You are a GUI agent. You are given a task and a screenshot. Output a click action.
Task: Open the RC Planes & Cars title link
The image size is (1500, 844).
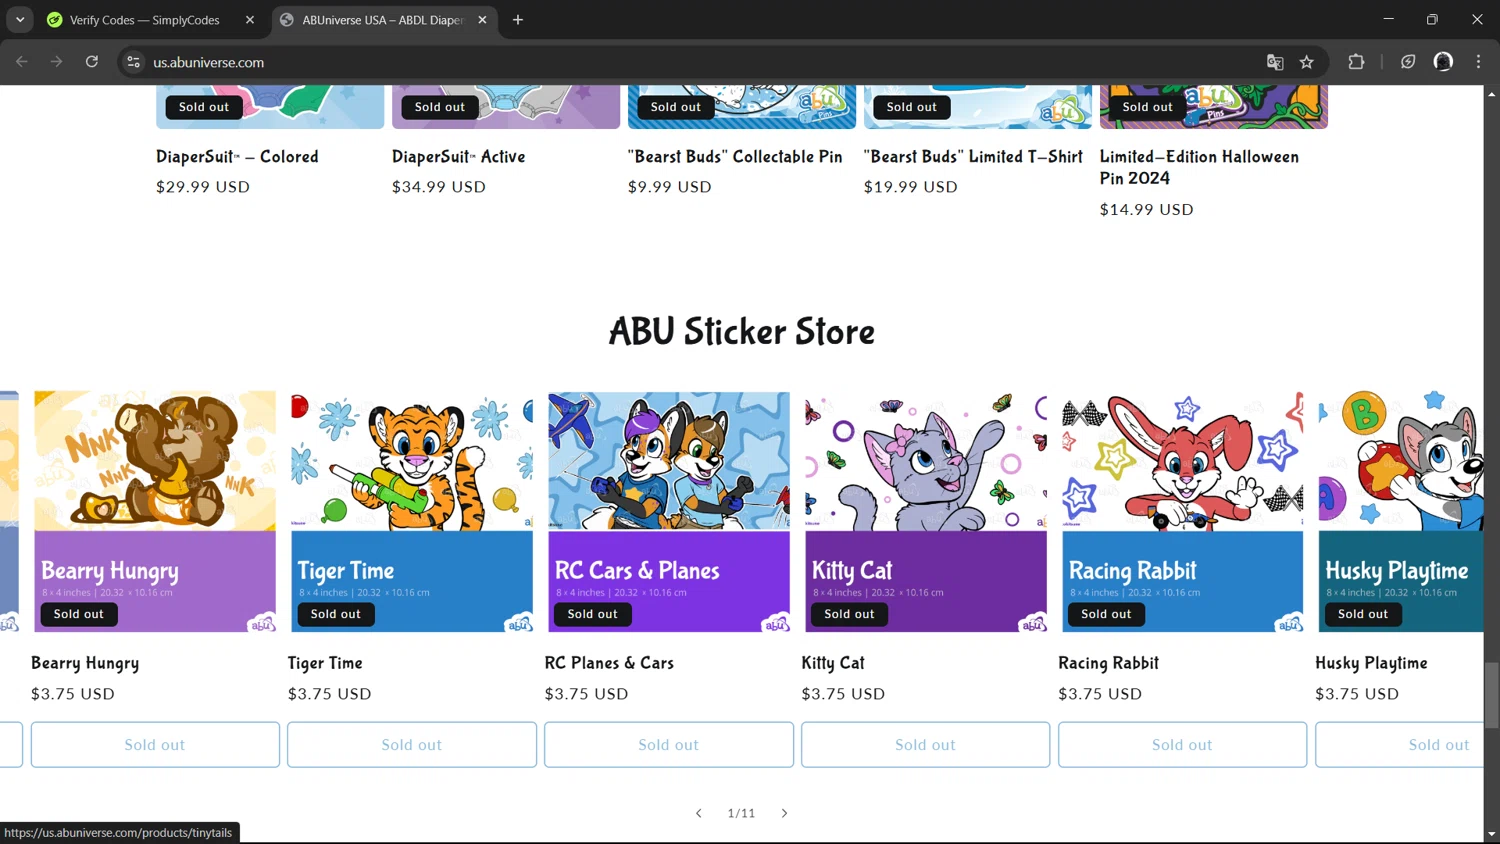tap(609, 663)
